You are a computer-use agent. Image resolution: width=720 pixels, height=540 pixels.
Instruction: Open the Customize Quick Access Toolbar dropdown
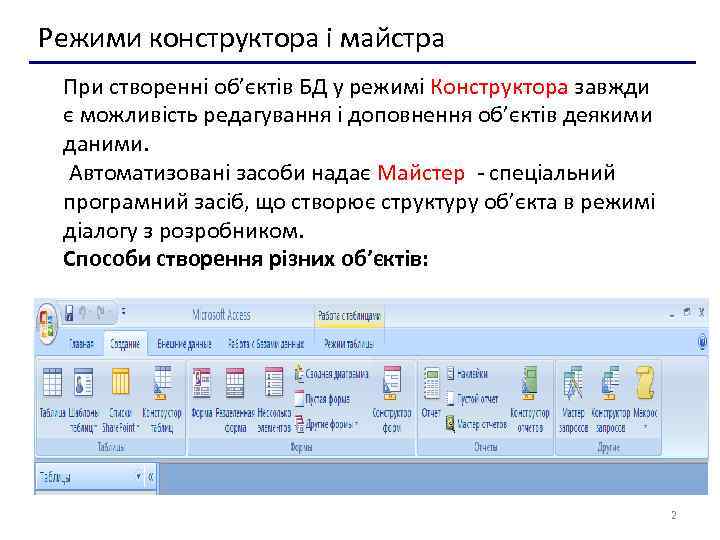pyautogui.click(x=124, y=313)
